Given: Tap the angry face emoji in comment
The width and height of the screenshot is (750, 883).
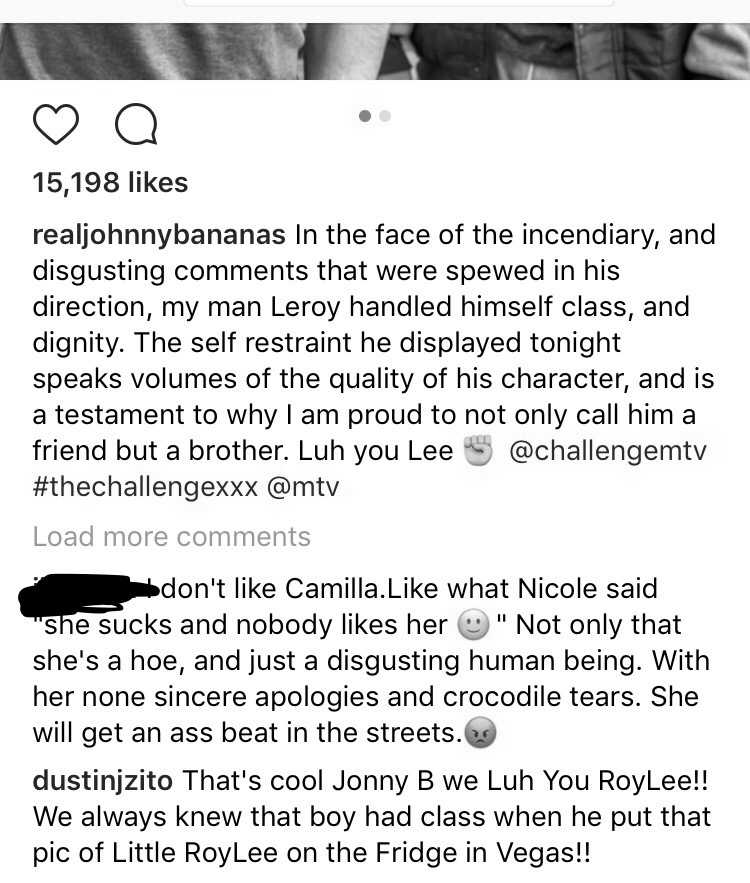Looking at the screenshot, I should 480,733.
